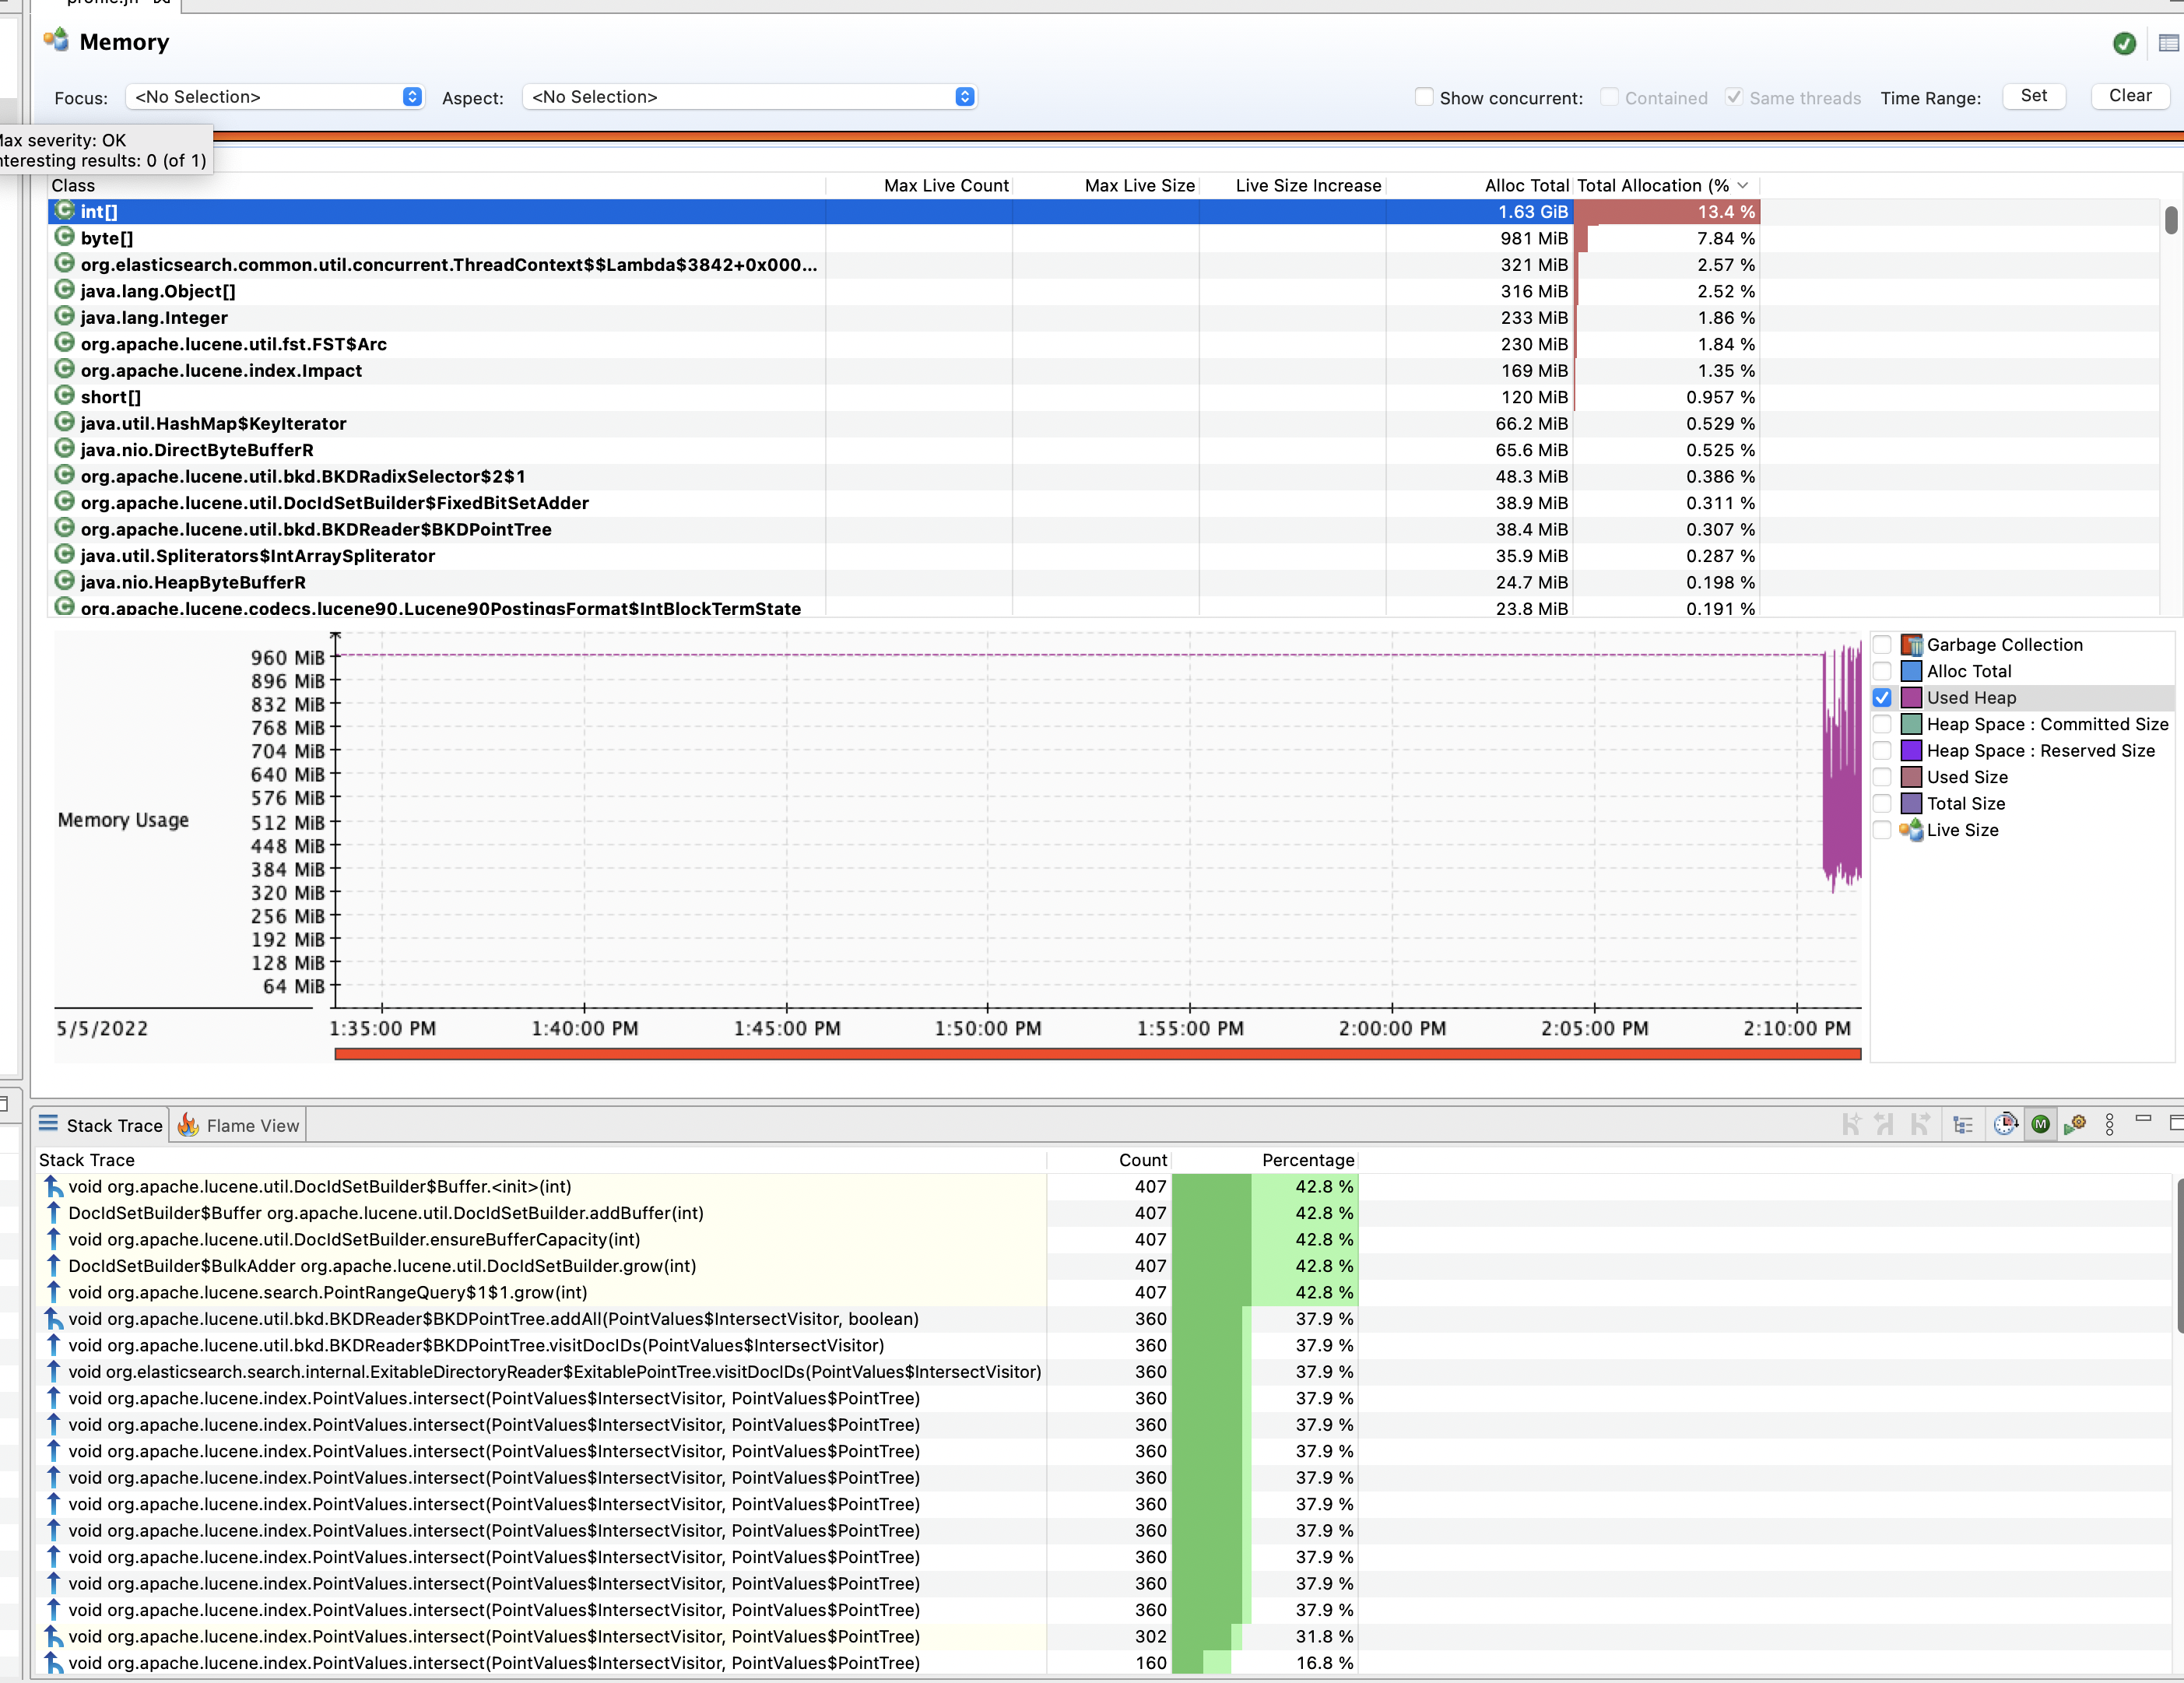The image size is (2184, 1683).
Task: Click the table layout icon at top right
Action: tap(2168, 43)
